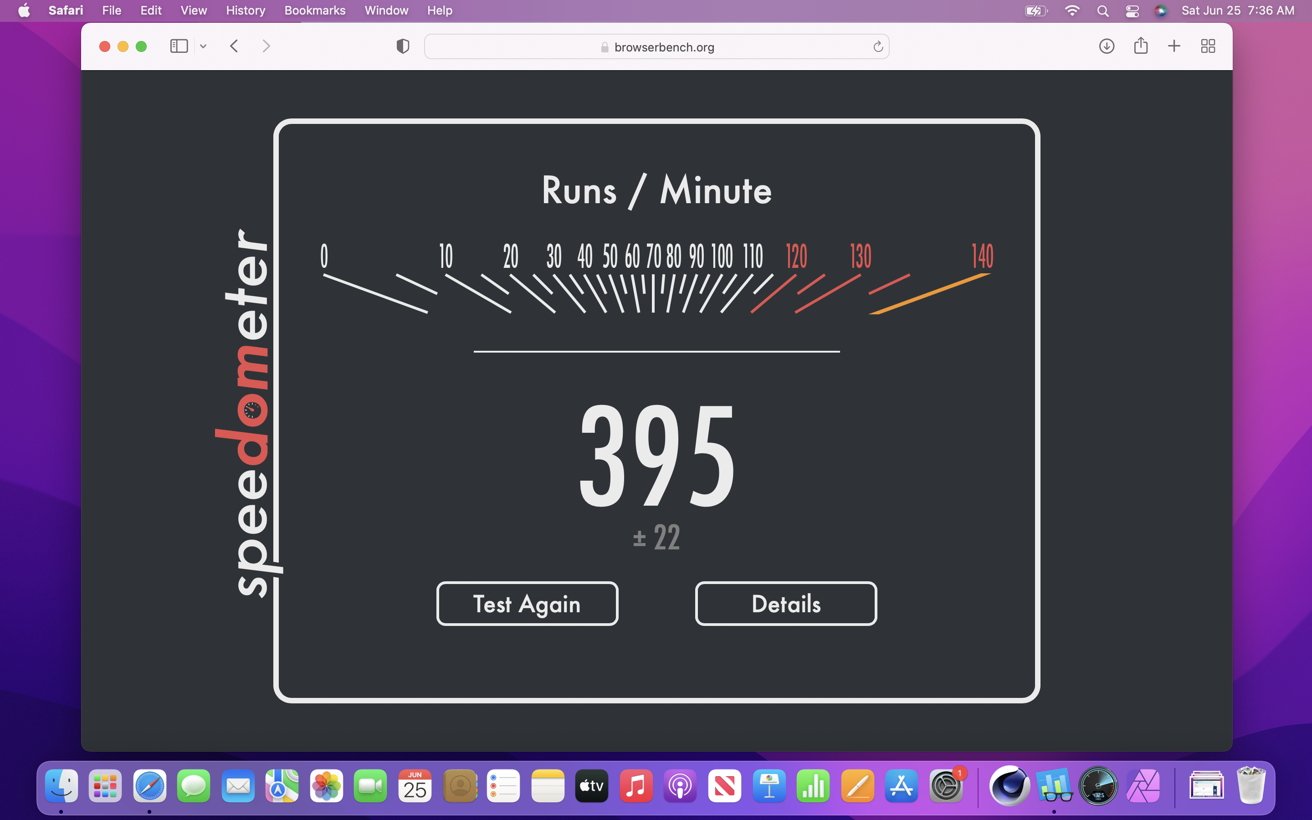Click the ± 22 variance text

[x=657, y=538]
